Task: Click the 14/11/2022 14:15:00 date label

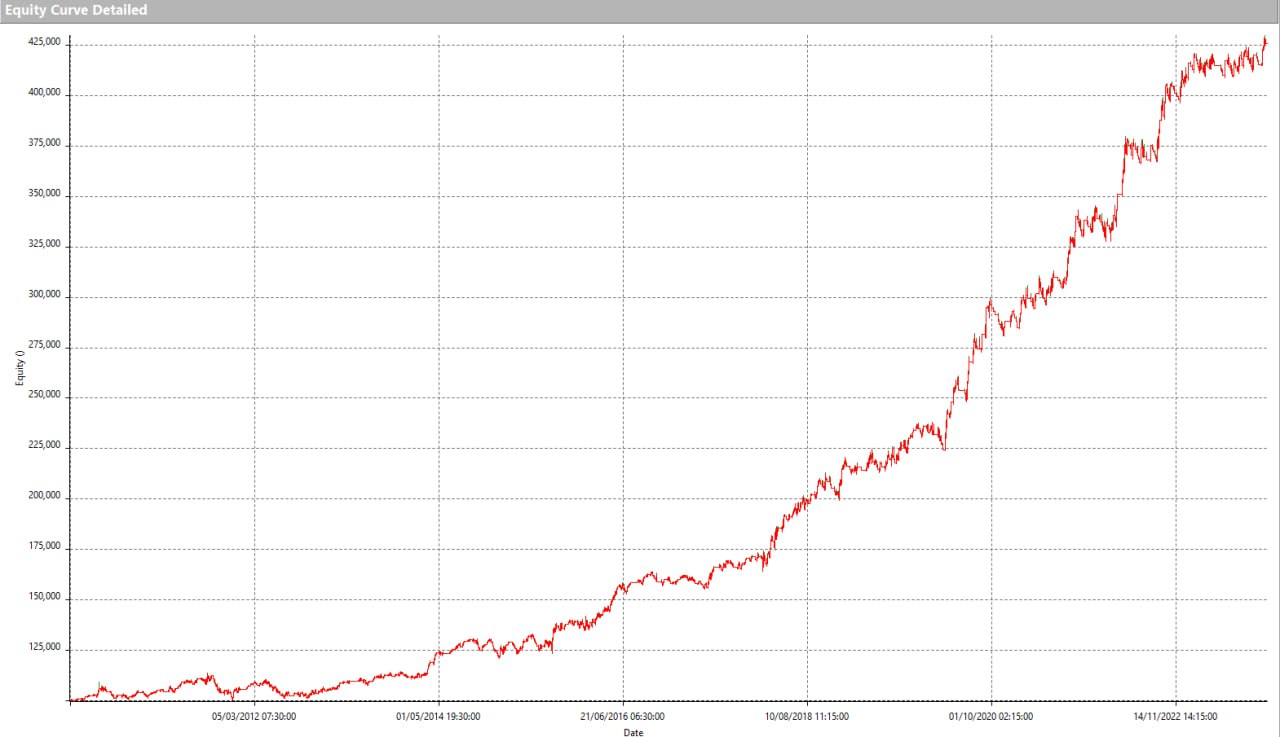Action: pyautogui.click(x=1175, y=716)
